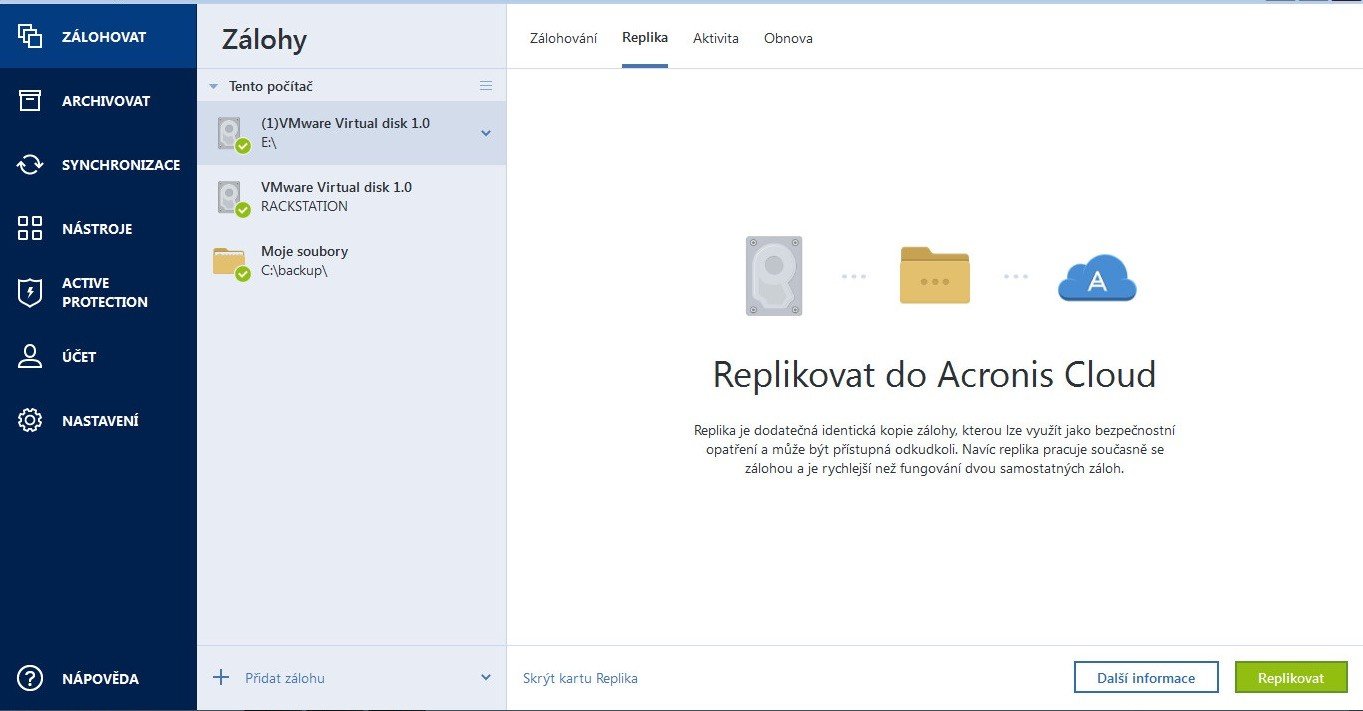Switch to the Aktivita tab

(x=716, y=38)
